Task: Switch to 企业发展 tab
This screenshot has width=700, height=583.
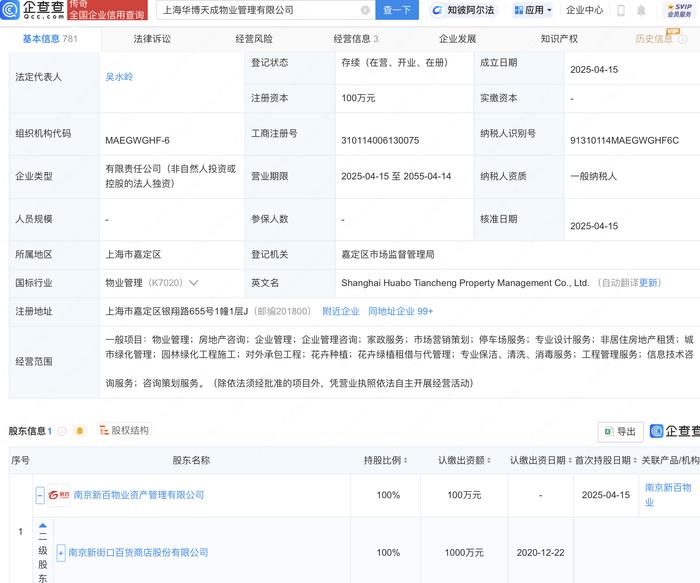Action: (458, 39)
